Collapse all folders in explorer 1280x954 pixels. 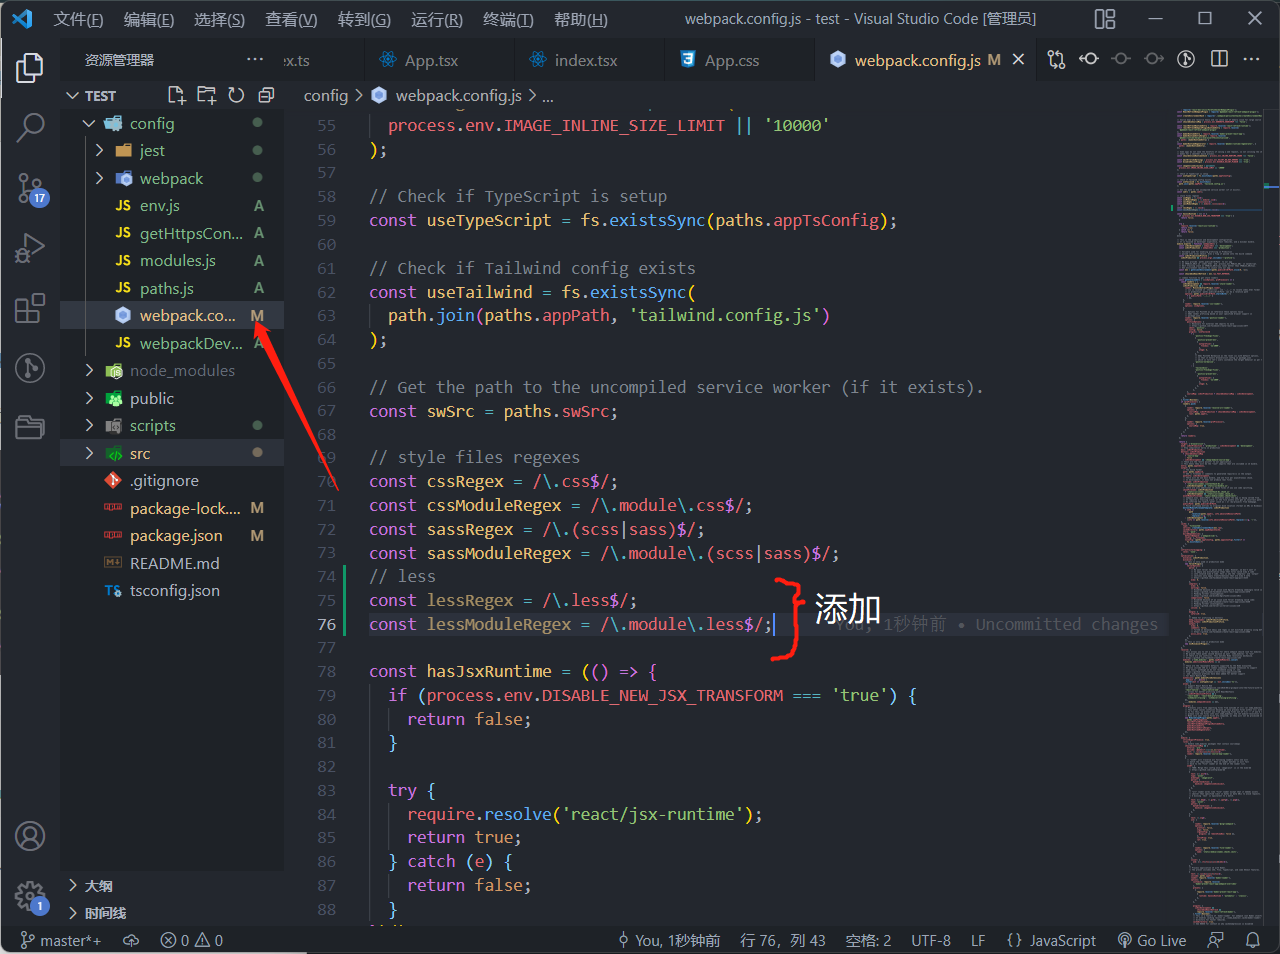tap(266, 95)
